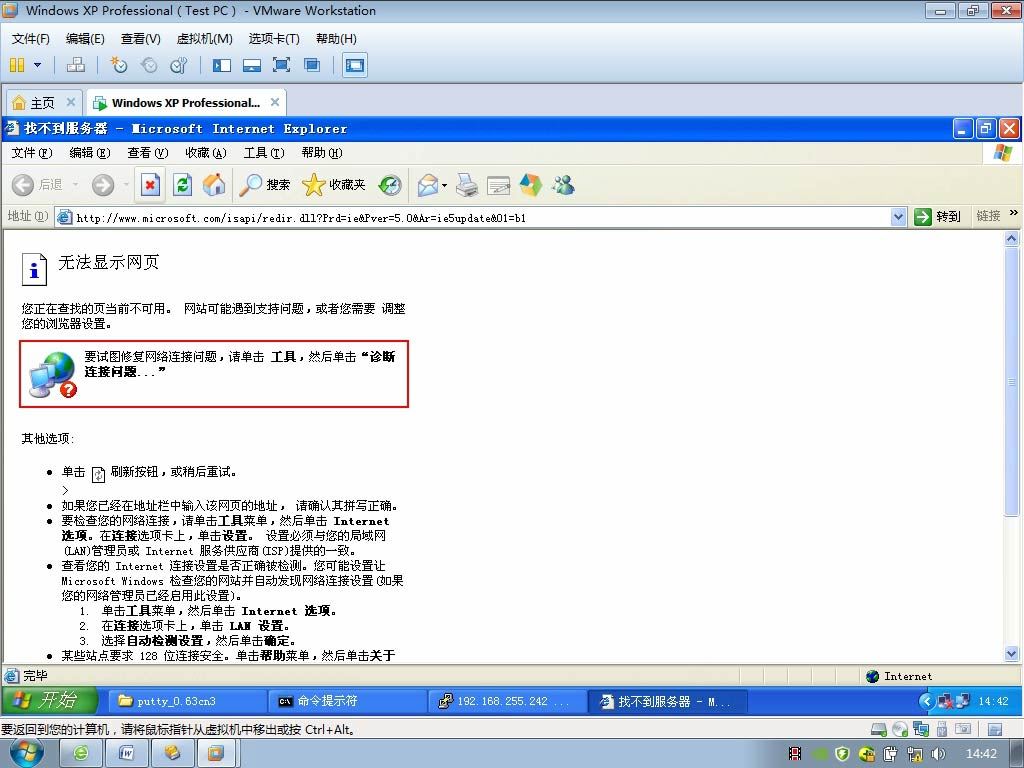The image size is (1024, 768).
Task: Click the refresh icon in 其他选项 list
Action: 98,474
